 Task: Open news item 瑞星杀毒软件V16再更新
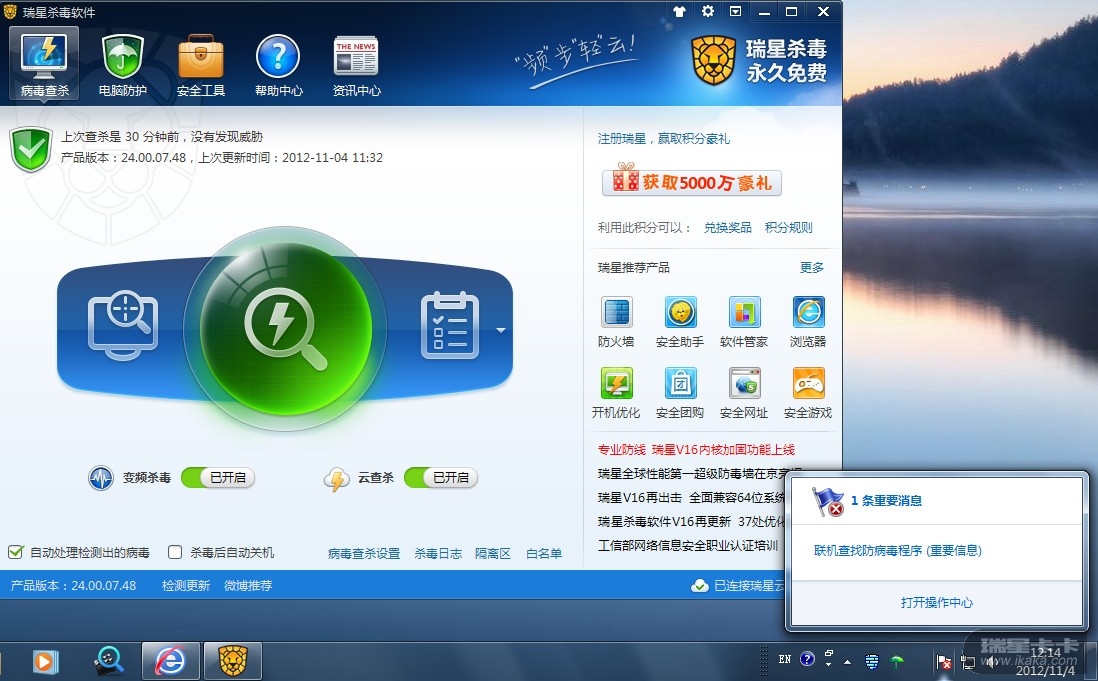[x=691, y=521]
